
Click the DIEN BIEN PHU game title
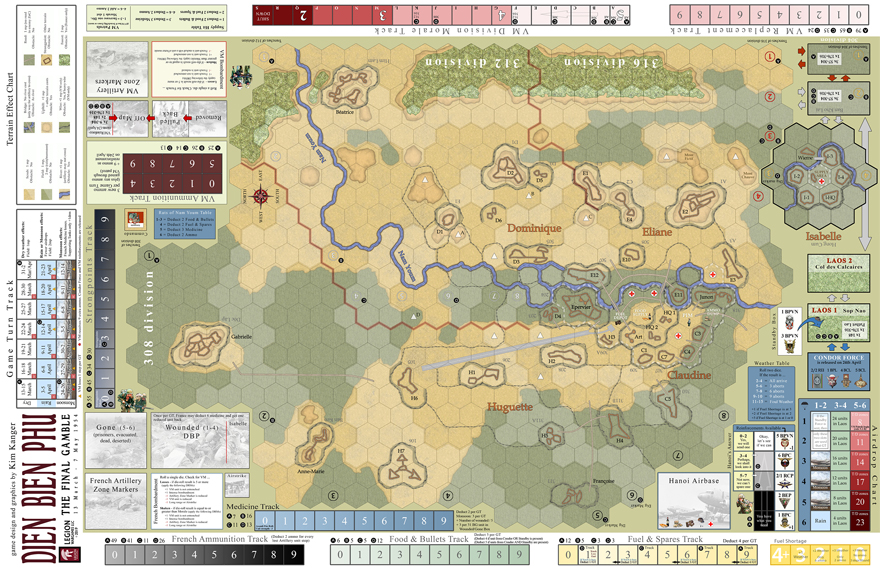tap(39, 488)
